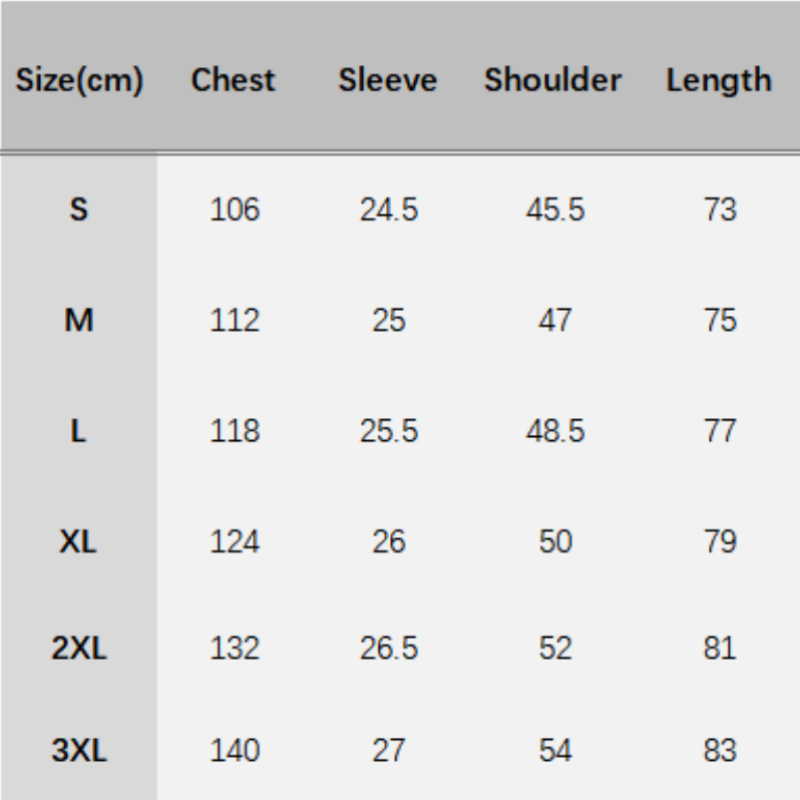Screen dimensions: 800x800
Task: Select the Length column header
Action: pyautogui.click(x=719, y=81)
